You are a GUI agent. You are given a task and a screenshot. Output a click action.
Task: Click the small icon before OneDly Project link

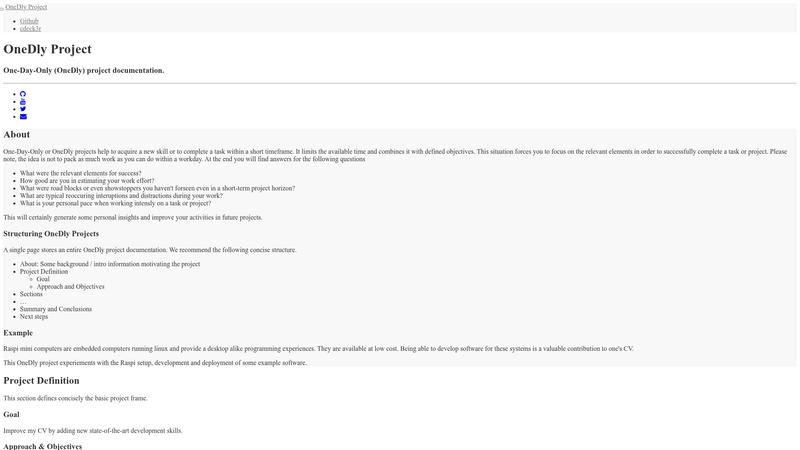coord(2,9)
